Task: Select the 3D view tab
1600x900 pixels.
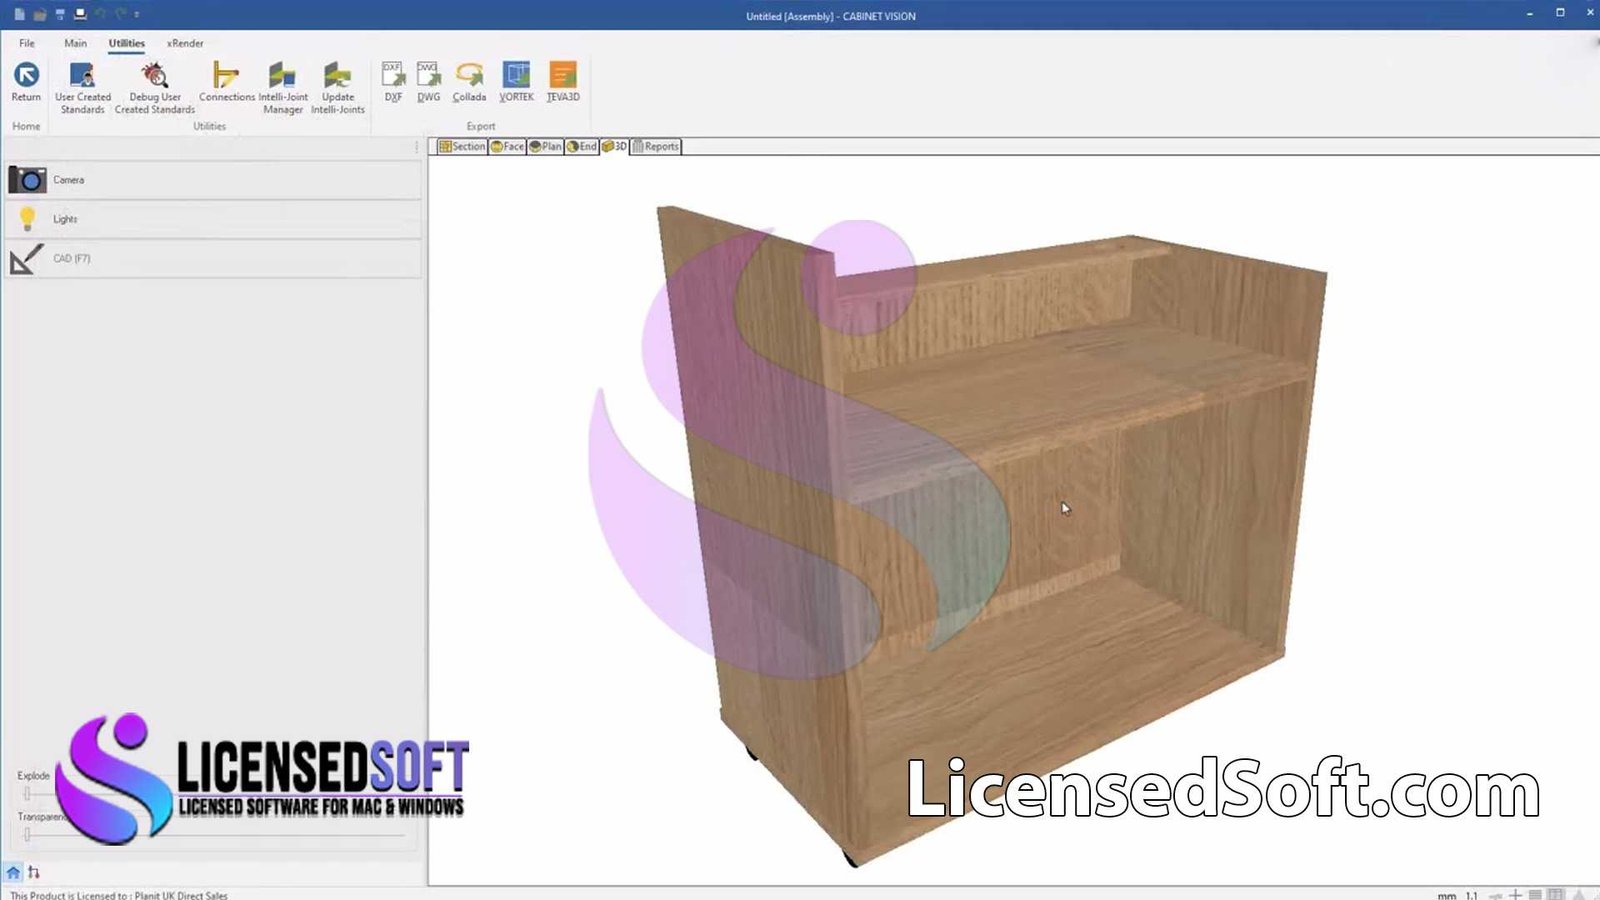Action: [x=614, y=146]
